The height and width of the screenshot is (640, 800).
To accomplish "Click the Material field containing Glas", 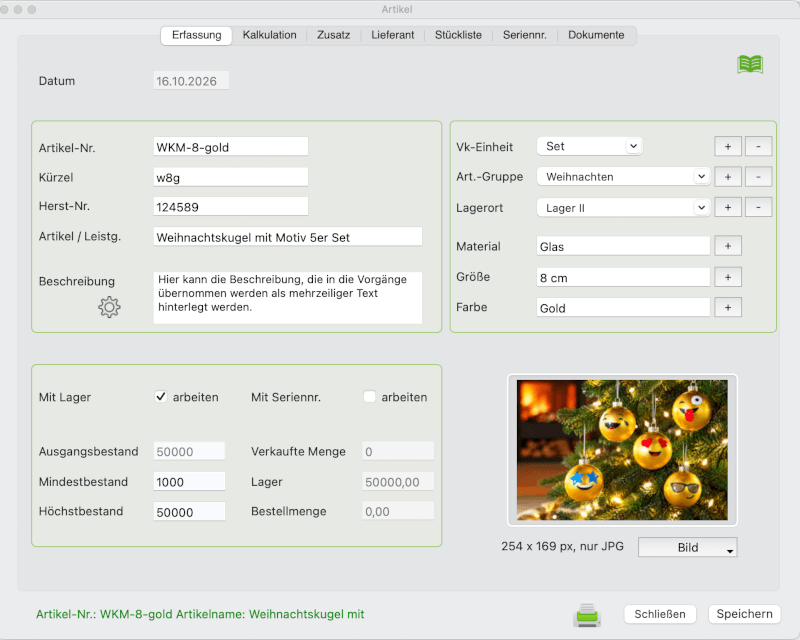I will click(623, 247).
